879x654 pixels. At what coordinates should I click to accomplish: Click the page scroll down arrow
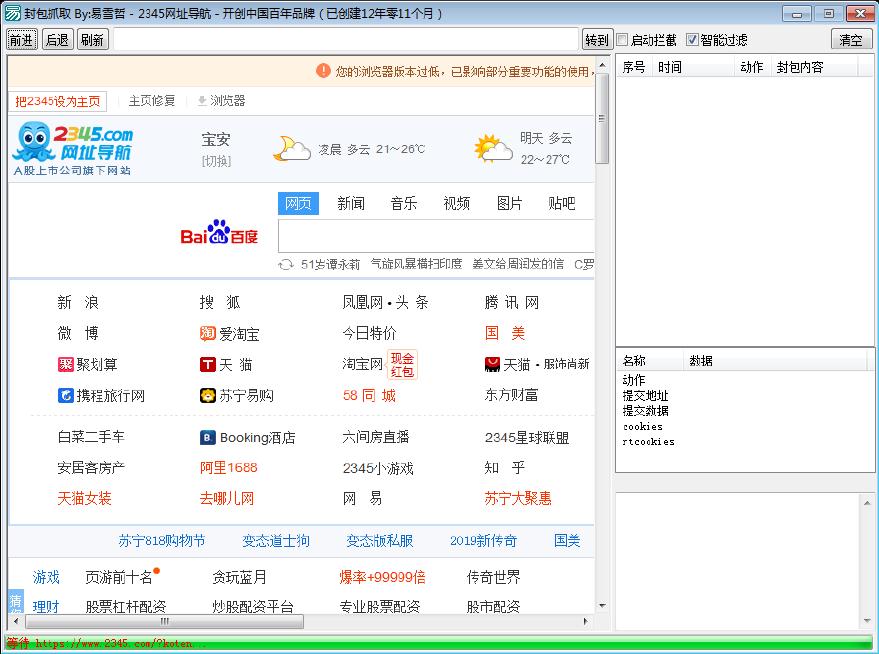tap(602, 605)
